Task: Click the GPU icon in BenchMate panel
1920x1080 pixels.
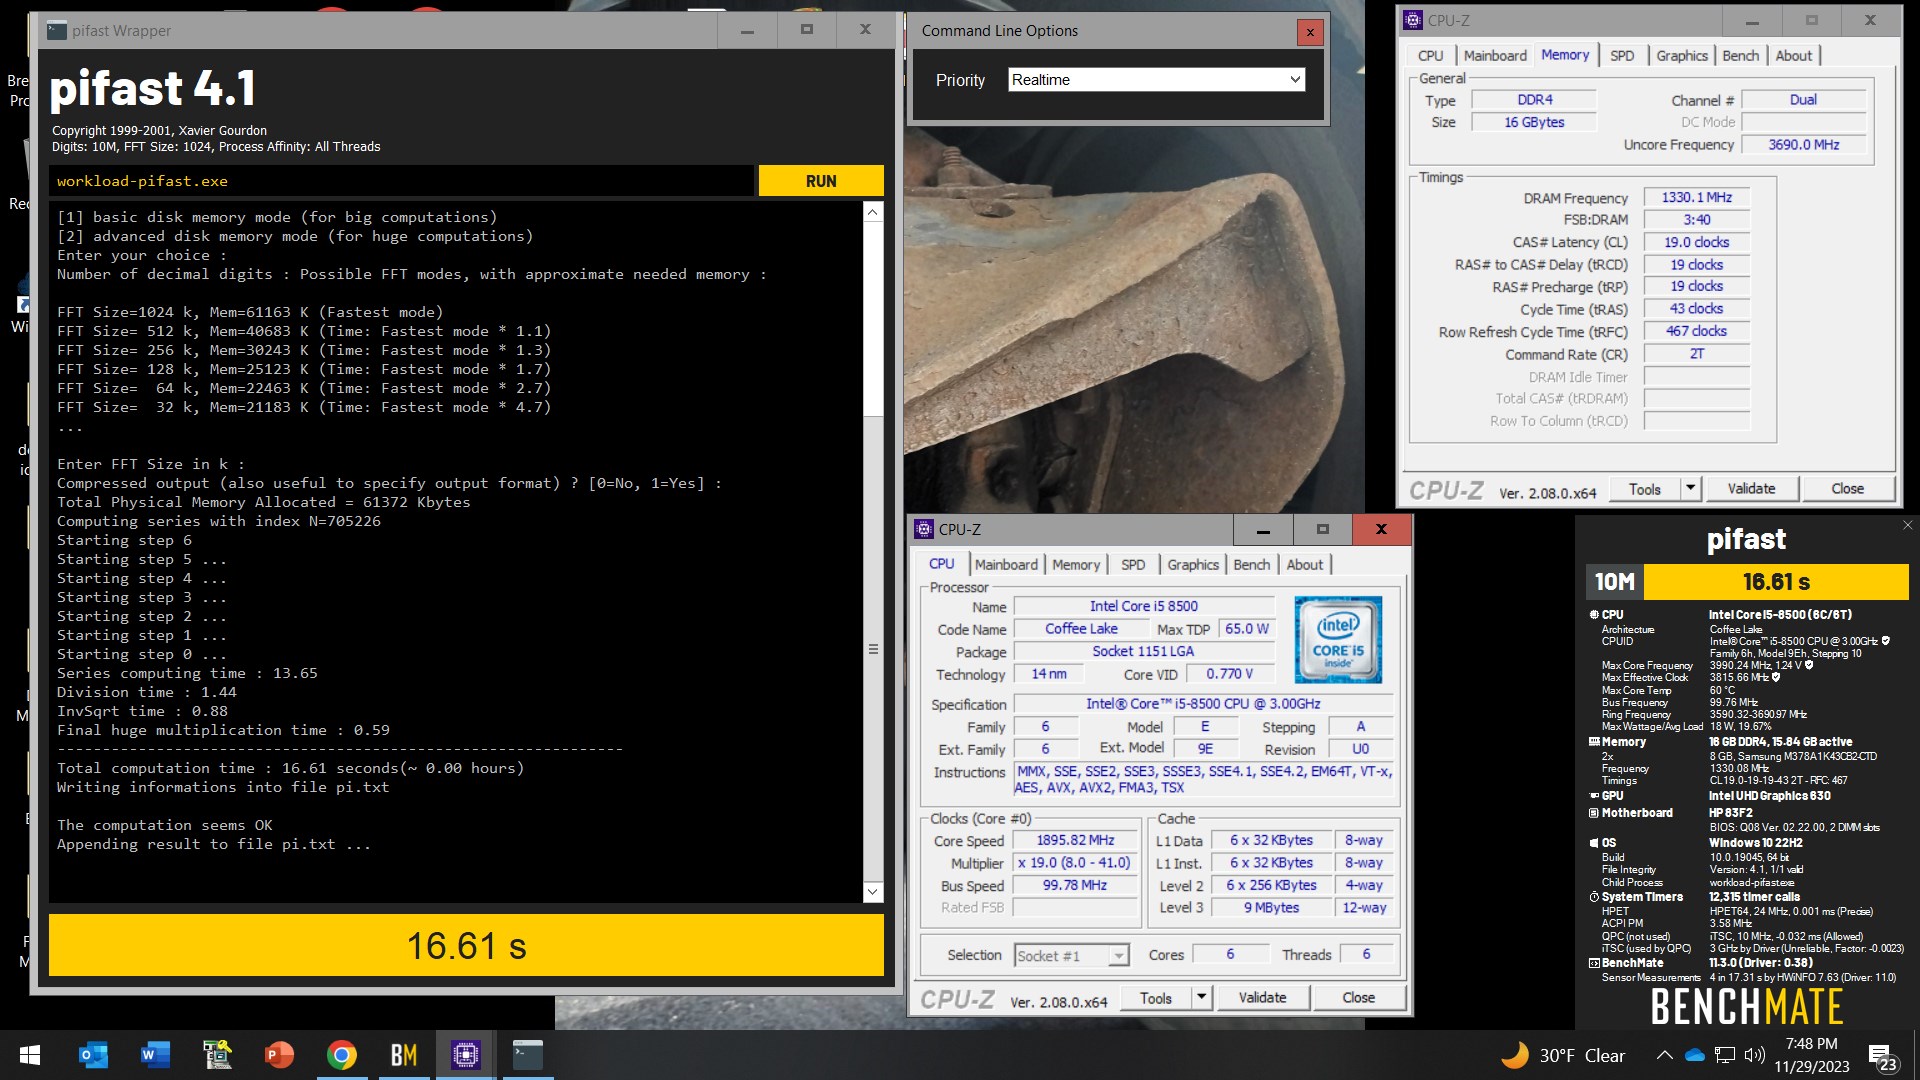Action: coord(1594,796)
